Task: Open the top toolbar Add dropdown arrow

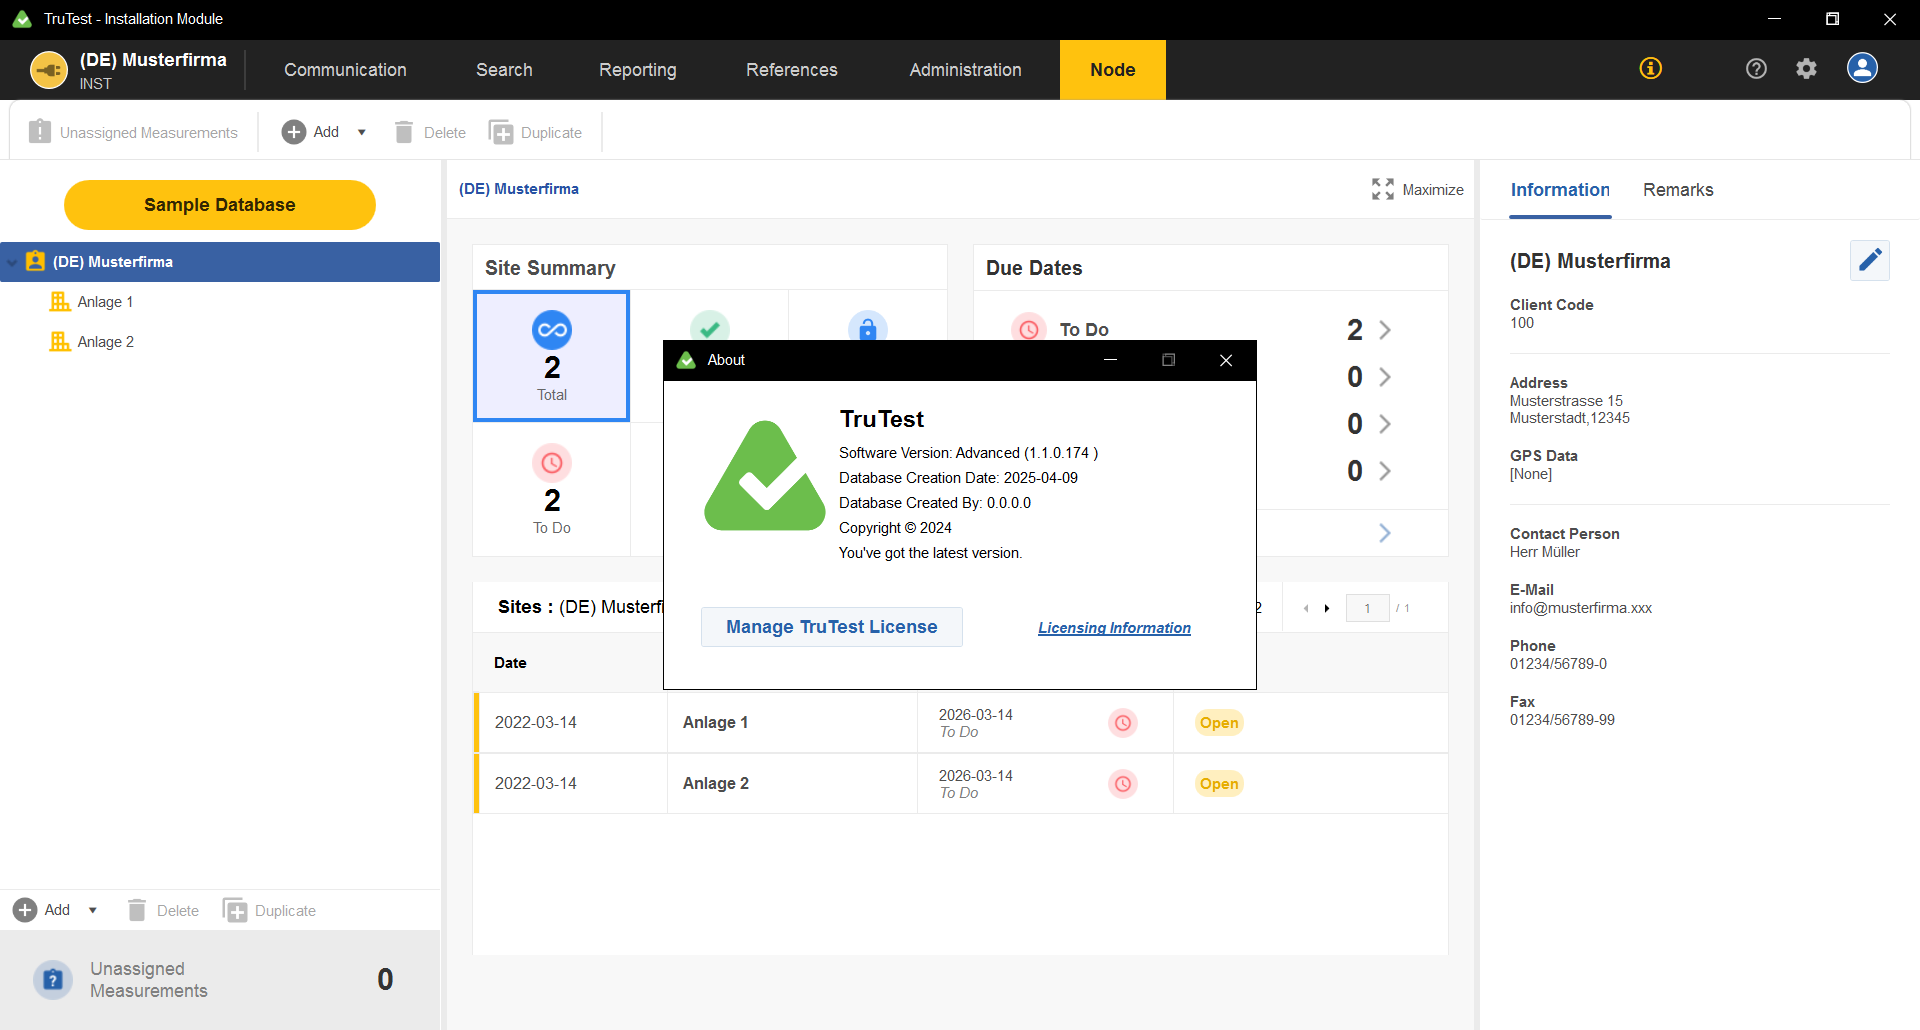Action: tap(362, 132)
